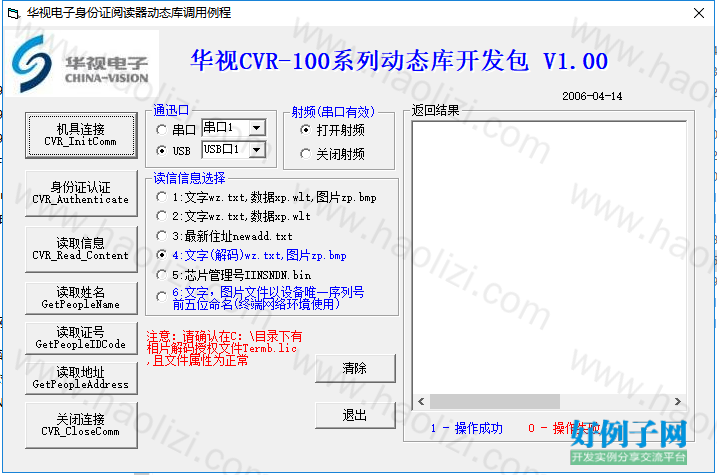Click the 读取地址 GetPeopleAddress button

[81, 378]
